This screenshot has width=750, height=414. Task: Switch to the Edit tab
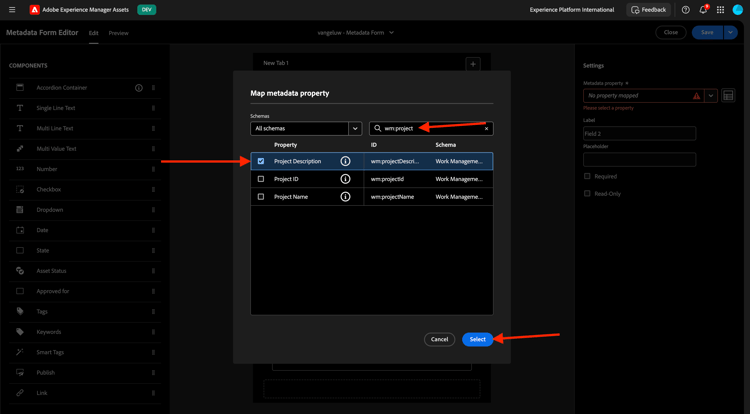93,33
